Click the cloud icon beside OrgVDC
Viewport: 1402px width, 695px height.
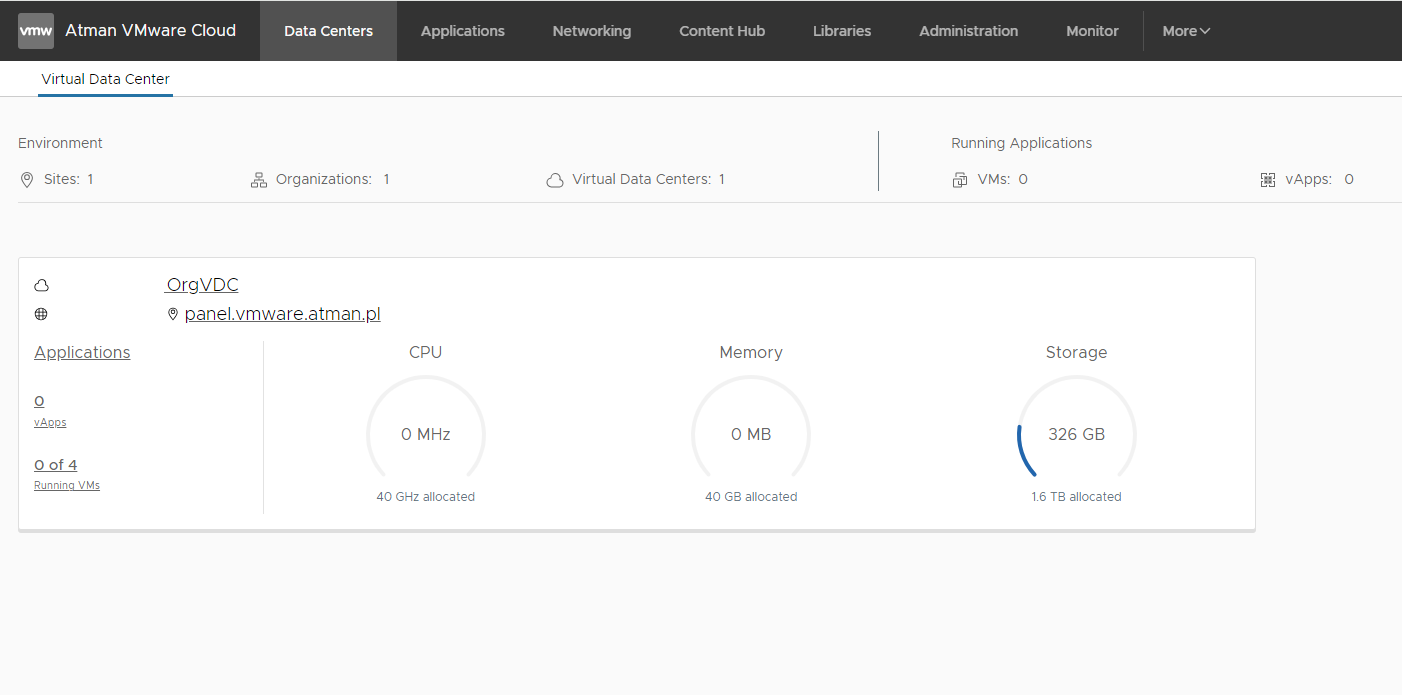(41, 286)
